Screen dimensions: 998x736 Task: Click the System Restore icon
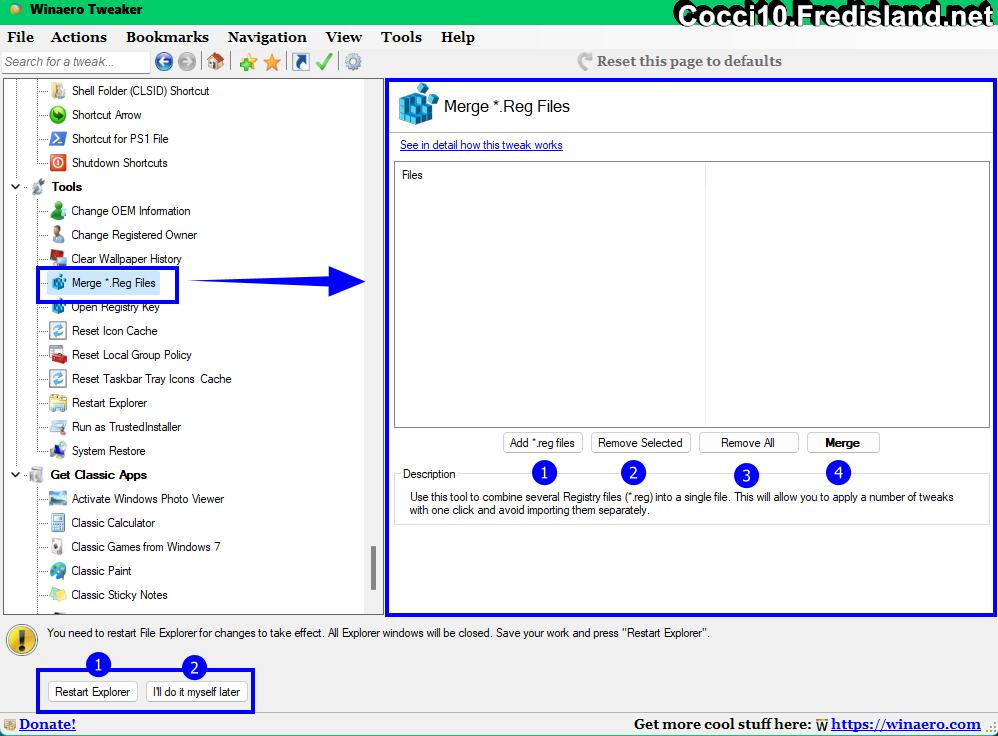tap(58, 451)
